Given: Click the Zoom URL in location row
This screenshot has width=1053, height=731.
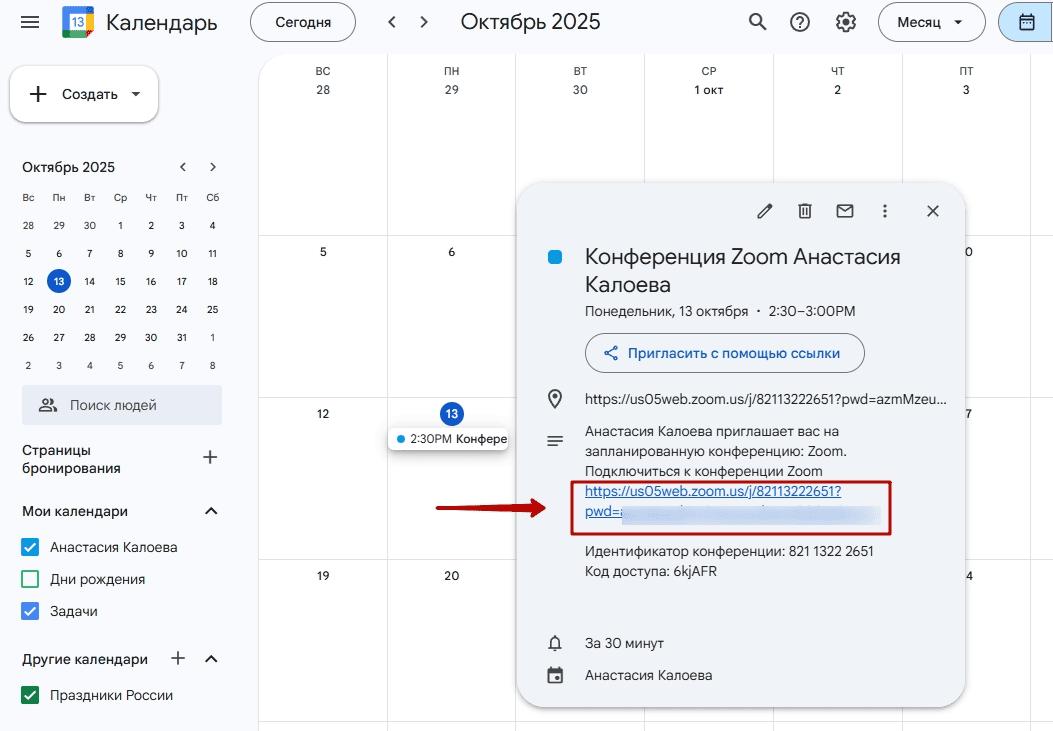Looking at the screenshot, I should pyautogui.click(x=766, y=399).
